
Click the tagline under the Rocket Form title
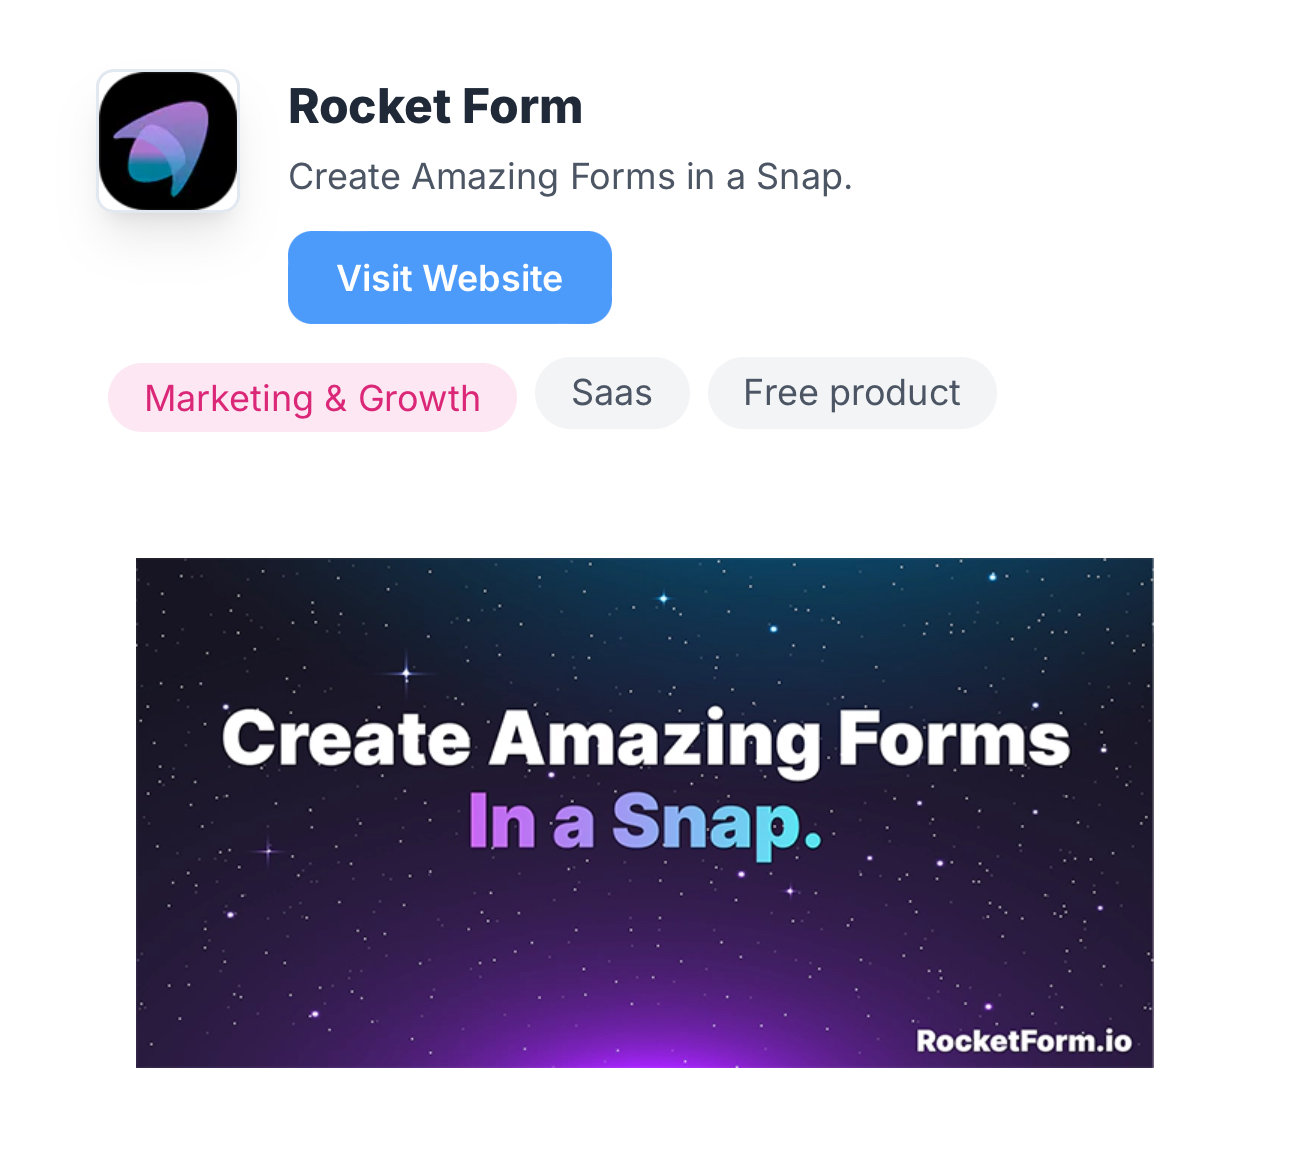(x=570, y=177)
